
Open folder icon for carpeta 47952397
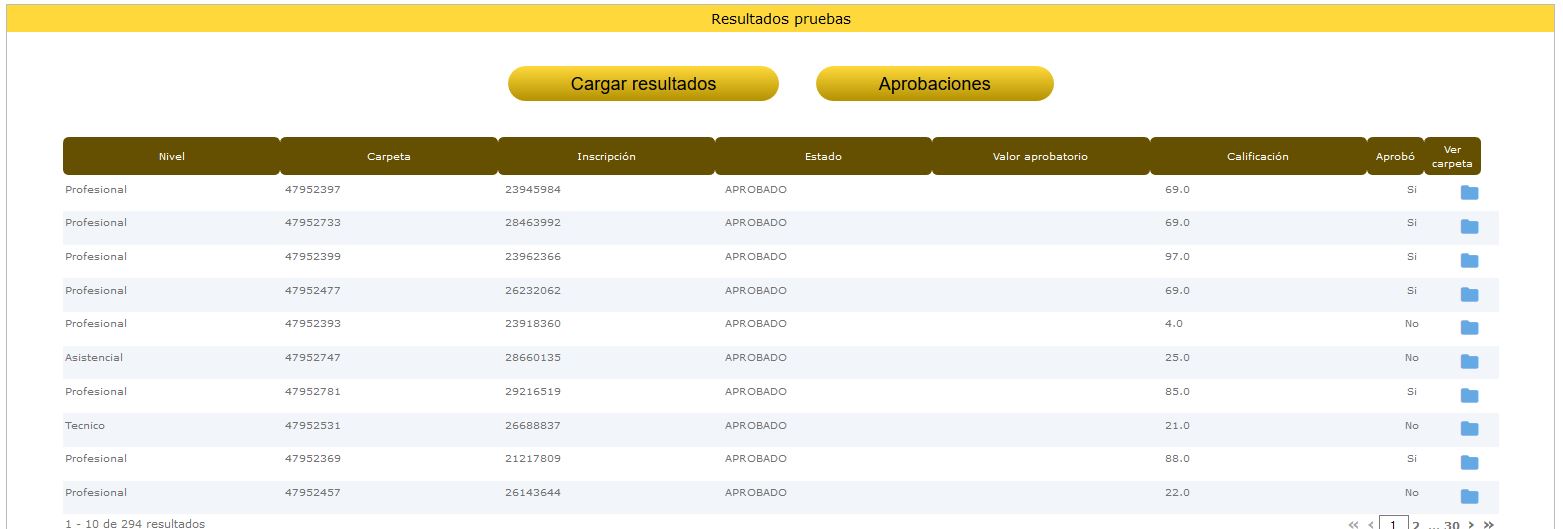pos(1469,193)
